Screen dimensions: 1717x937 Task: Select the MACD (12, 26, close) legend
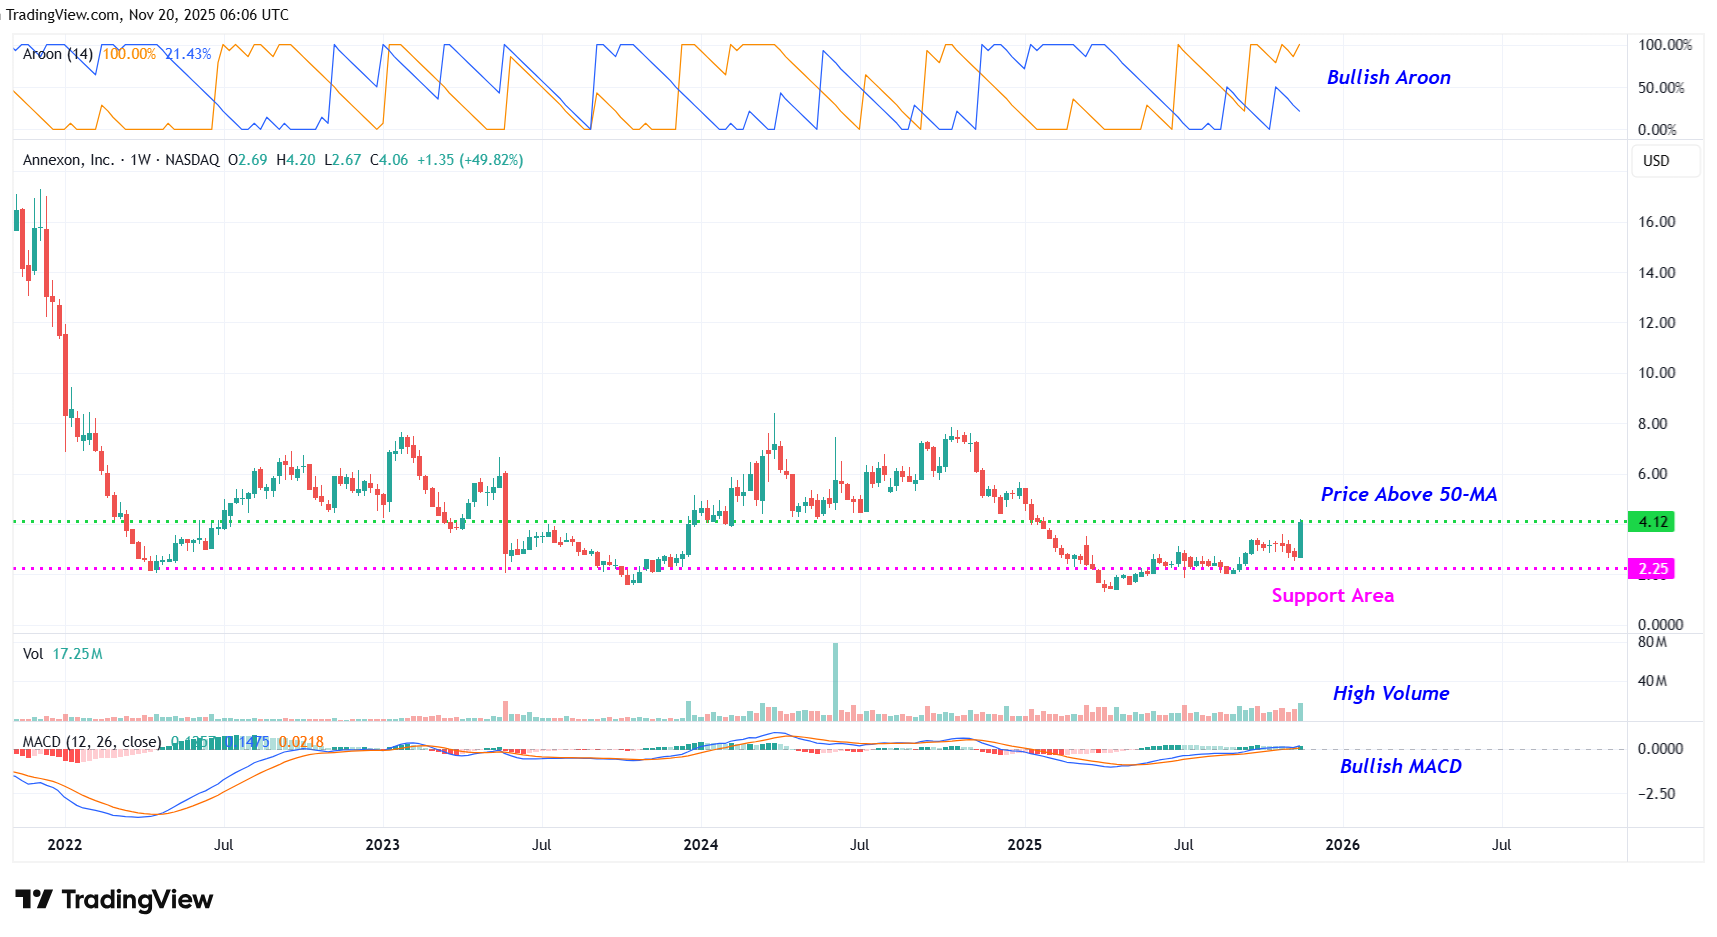point(91,742)
